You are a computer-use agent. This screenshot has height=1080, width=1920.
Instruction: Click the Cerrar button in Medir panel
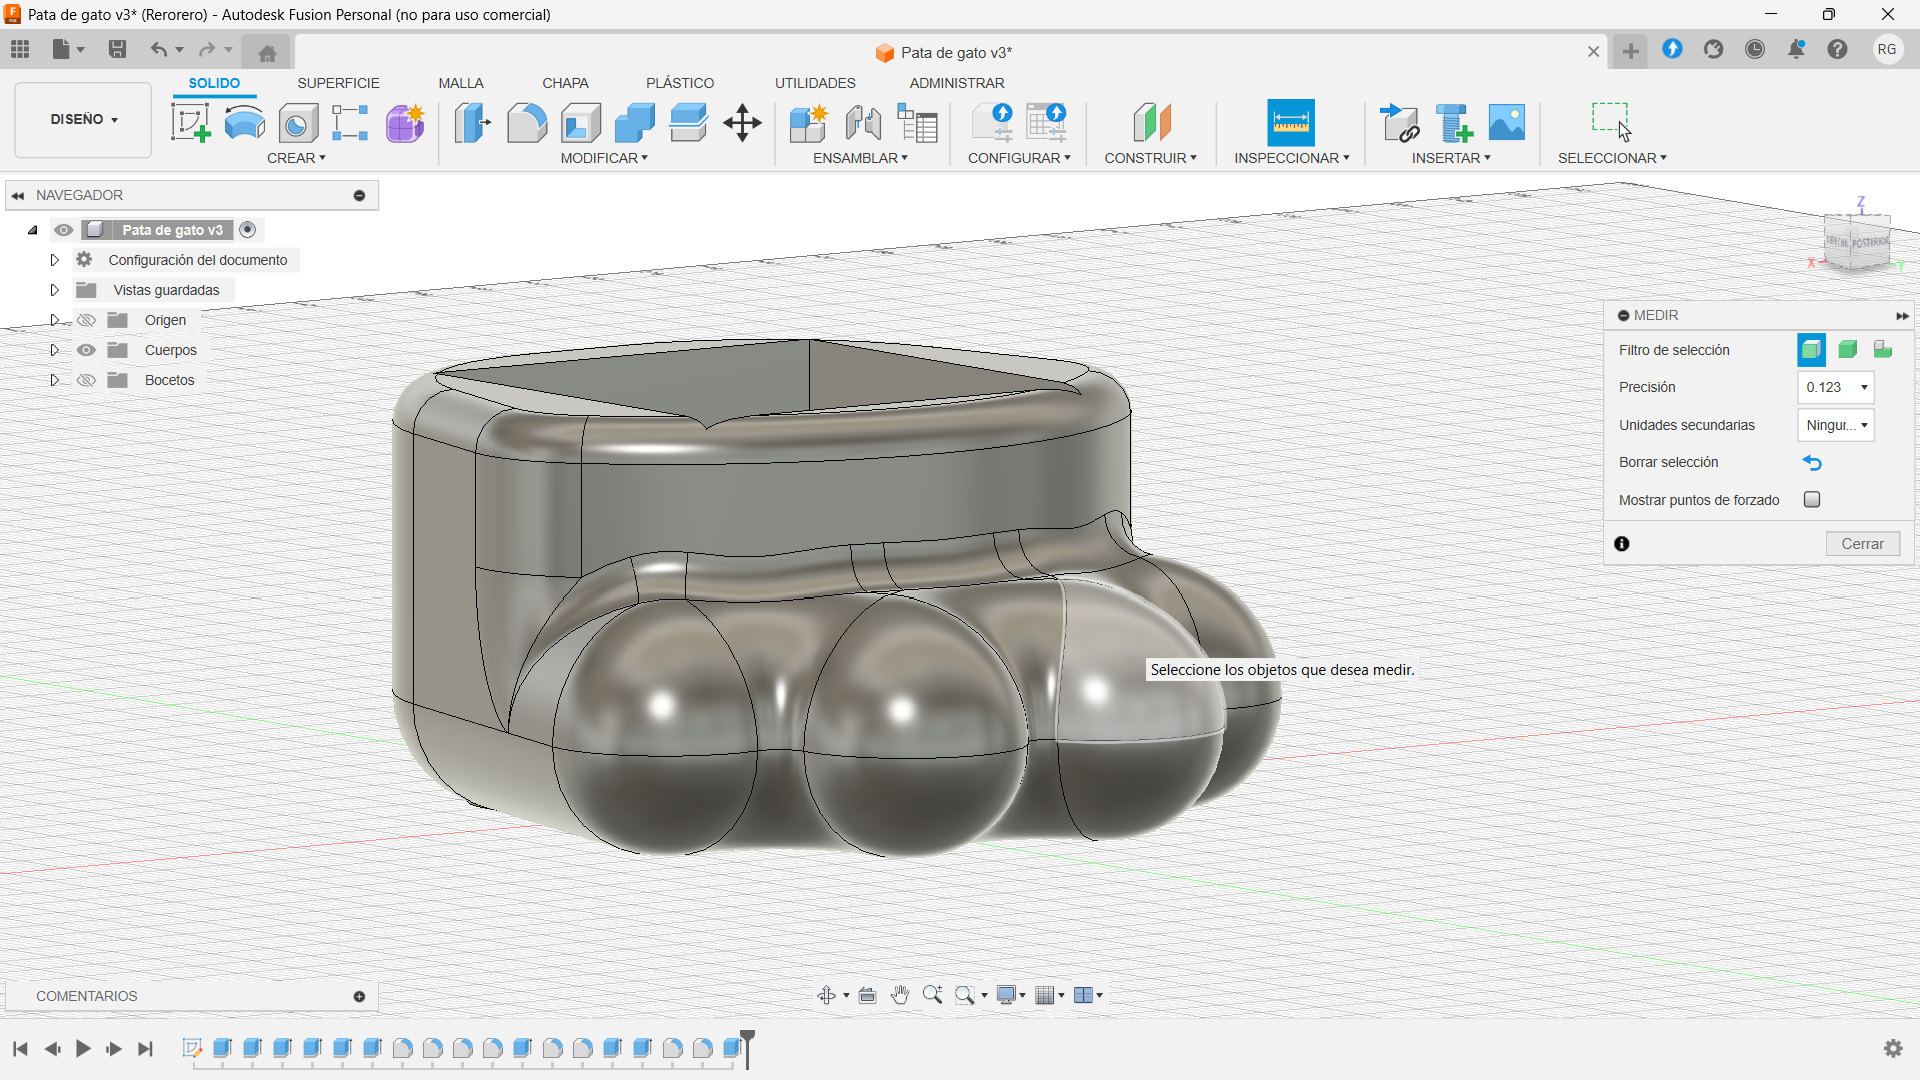(x=1862, y=544)
